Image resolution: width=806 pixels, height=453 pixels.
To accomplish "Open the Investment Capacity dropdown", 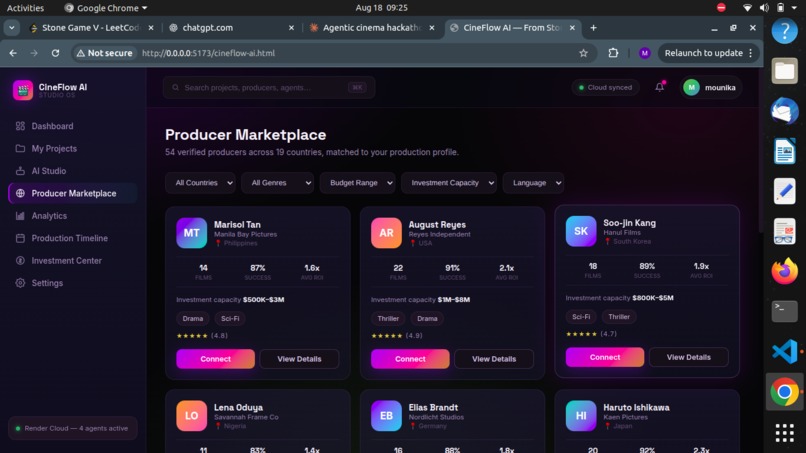I will pos(449,183).
